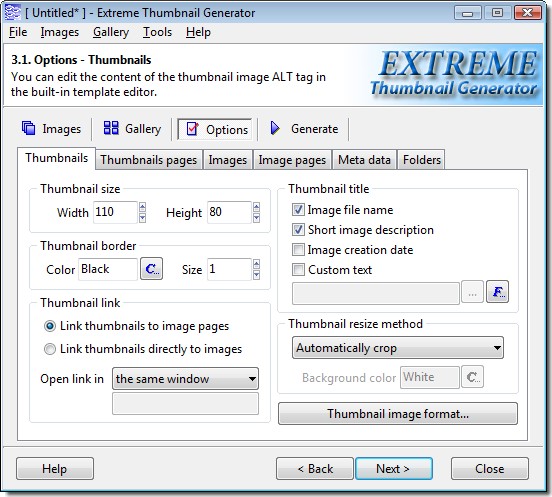Open the Images menu
Screen dimensions: 552x497
[x=59, y=32]
